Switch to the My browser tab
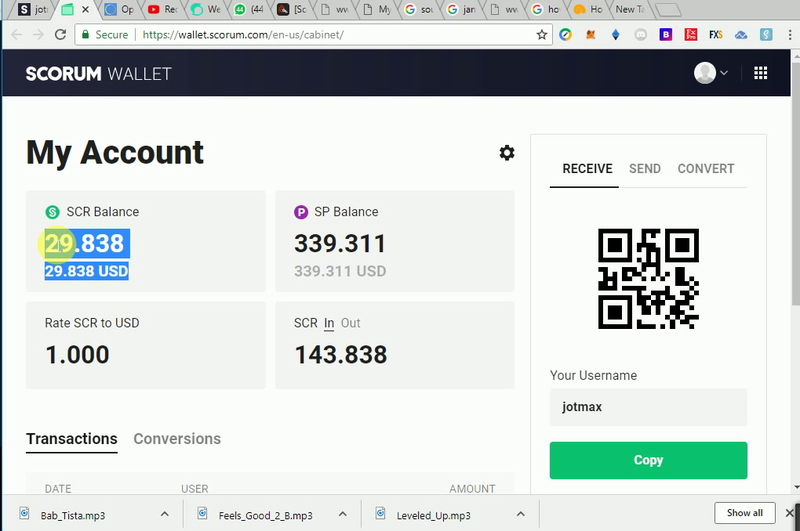The width and height of the screenshot is (800, 531). [x=378, y=9]
